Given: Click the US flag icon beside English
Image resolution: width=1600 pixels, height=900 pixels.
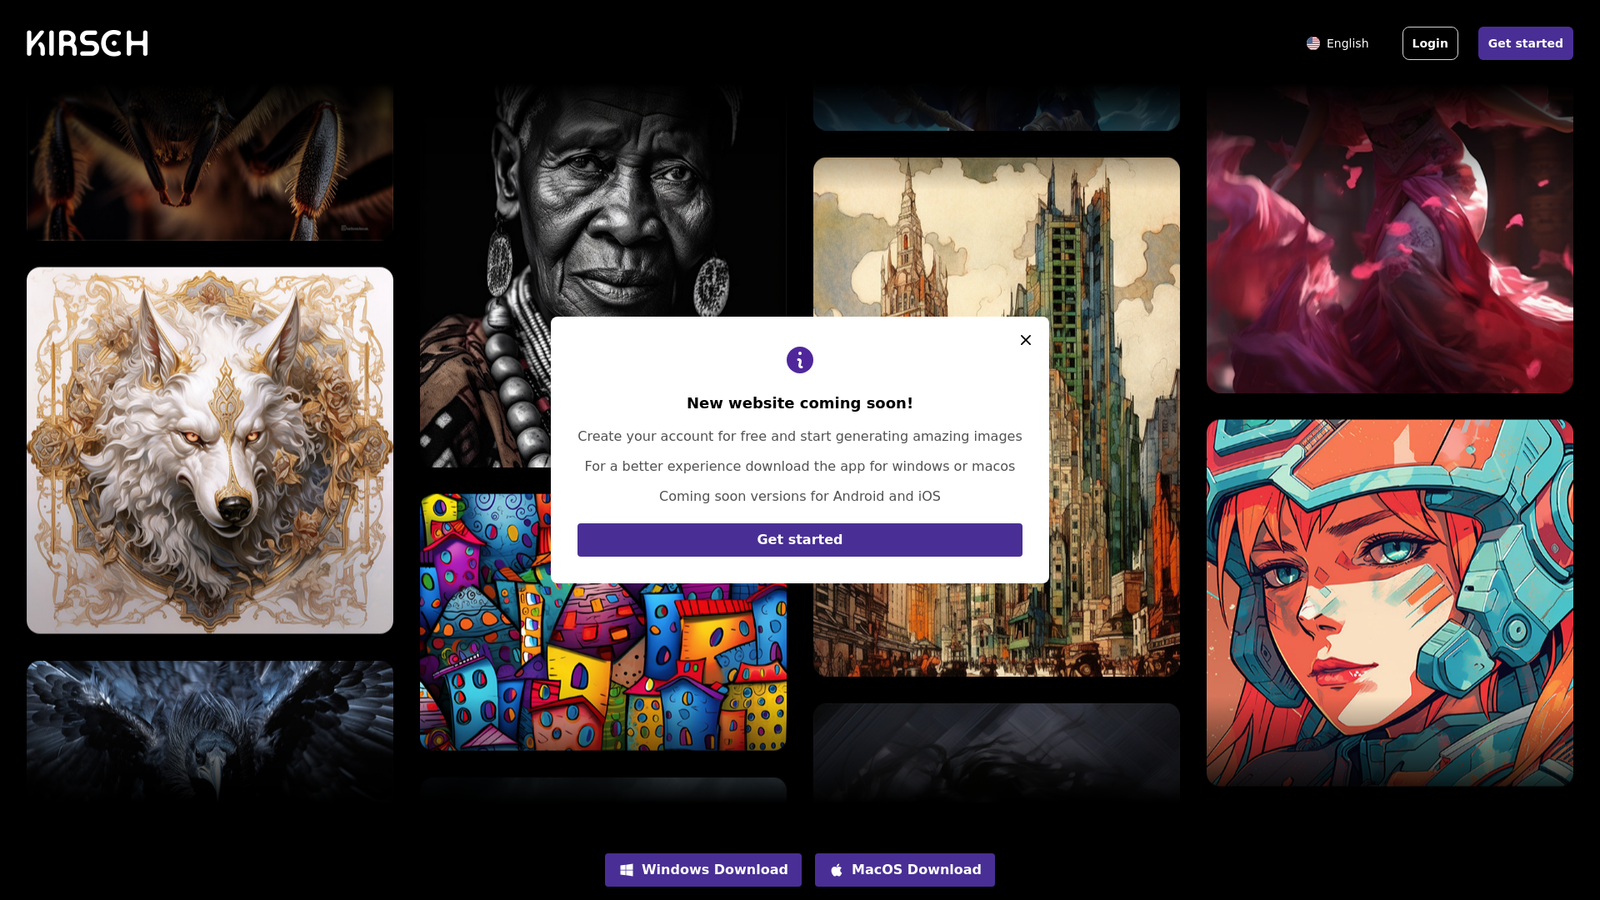Looking at the screenshot, I should [1313, 43].
